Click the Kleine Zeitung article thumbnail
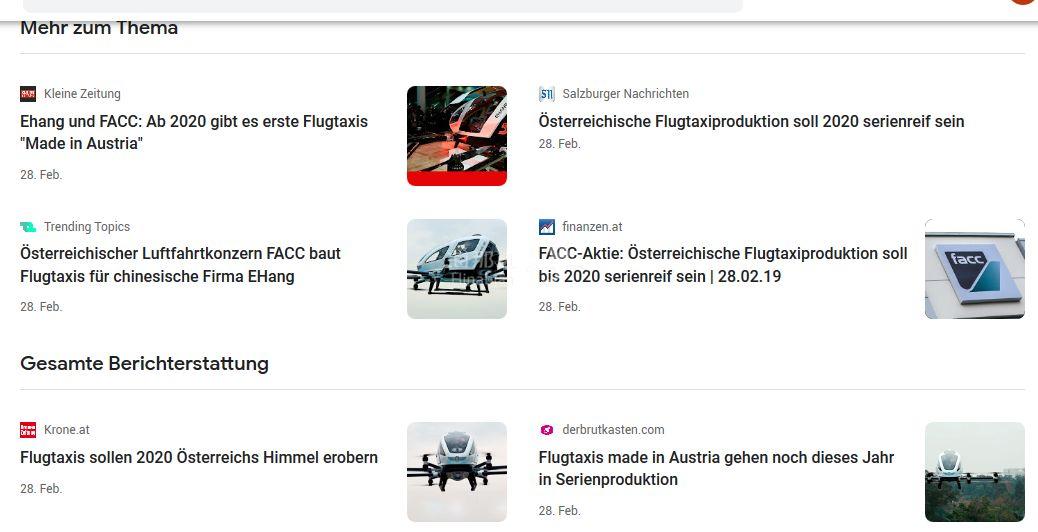Image resolution: width=1038 pixels, height=532 pixels. (456, 136)
